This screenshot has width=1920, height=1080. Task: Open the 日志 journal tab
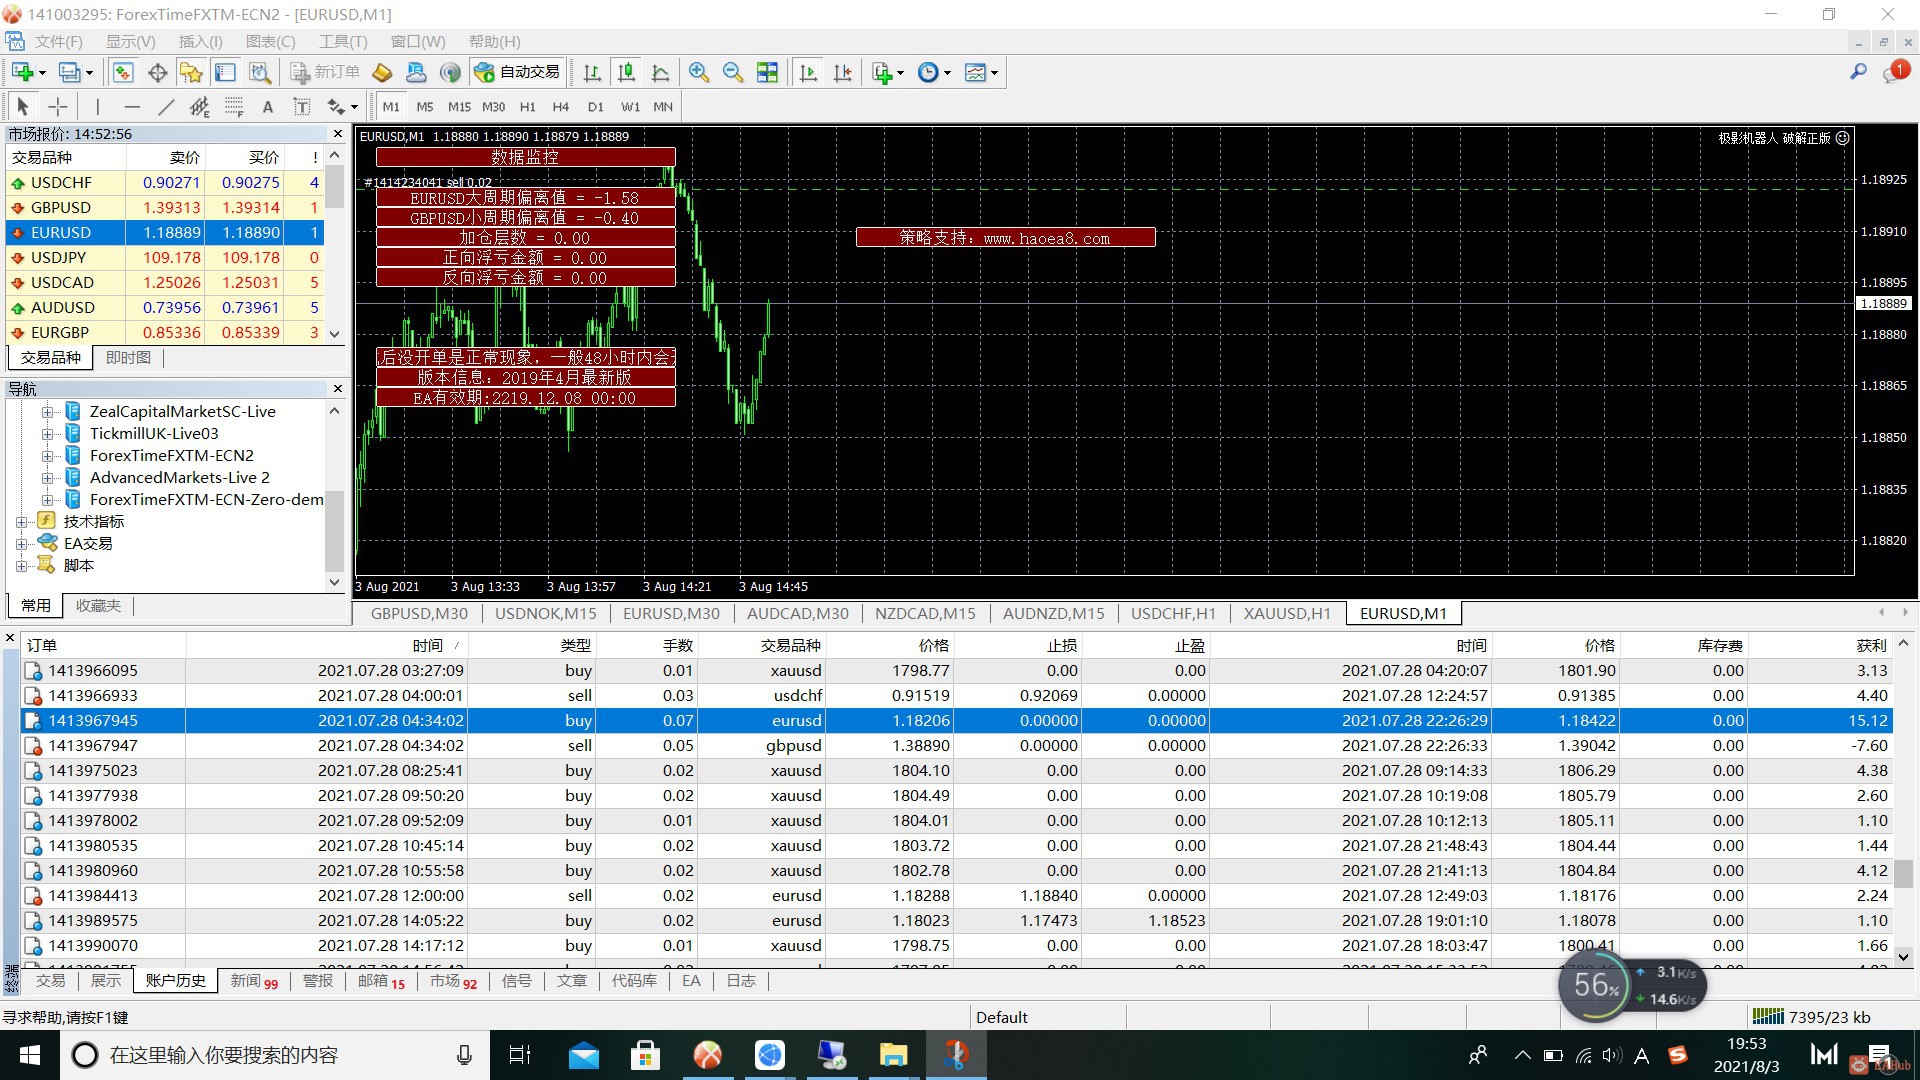[x=741, y=980]
